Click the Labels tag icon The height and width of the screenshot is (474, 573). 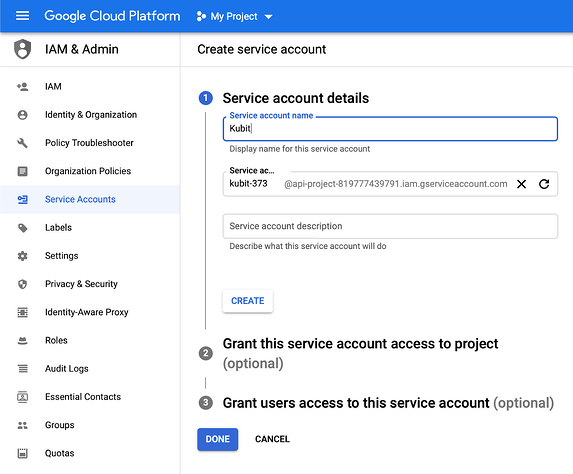coord(22,228)
